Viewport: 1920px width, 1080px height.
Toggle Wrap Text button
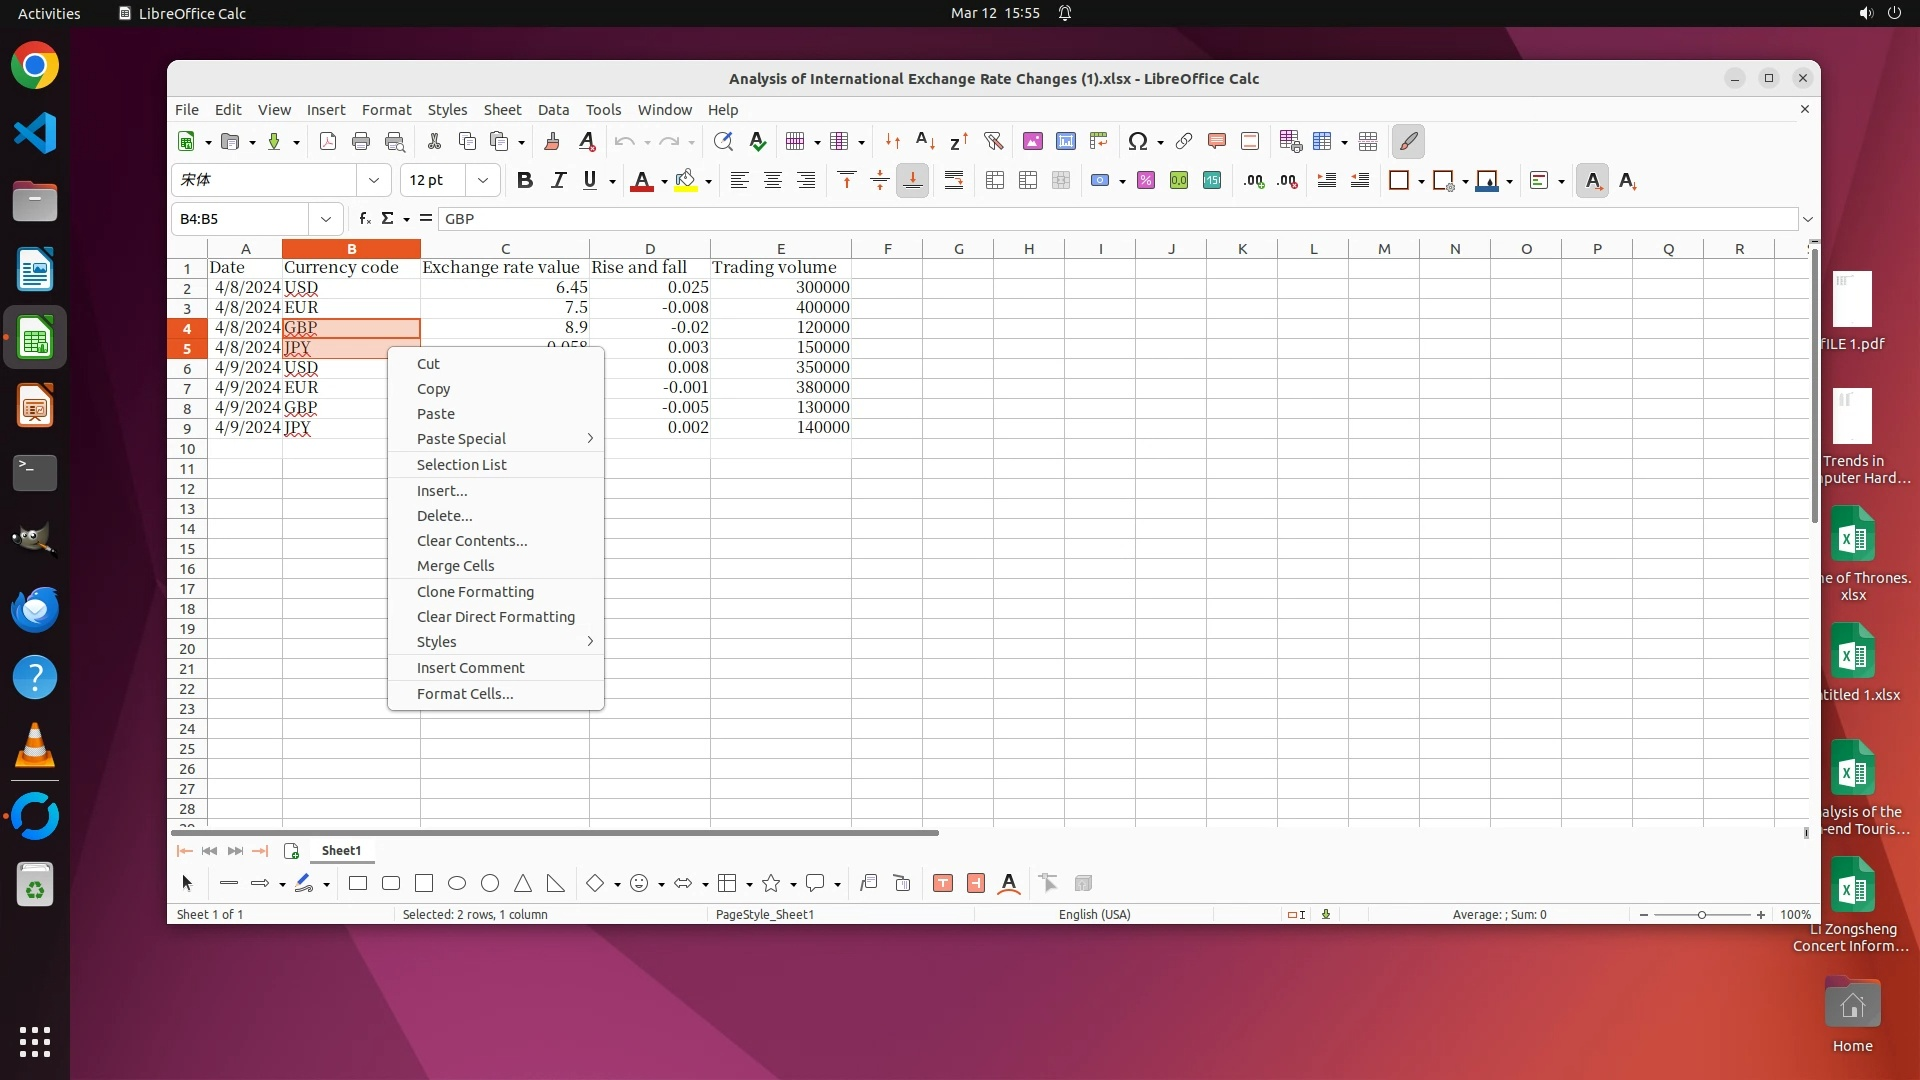[954, 180]
